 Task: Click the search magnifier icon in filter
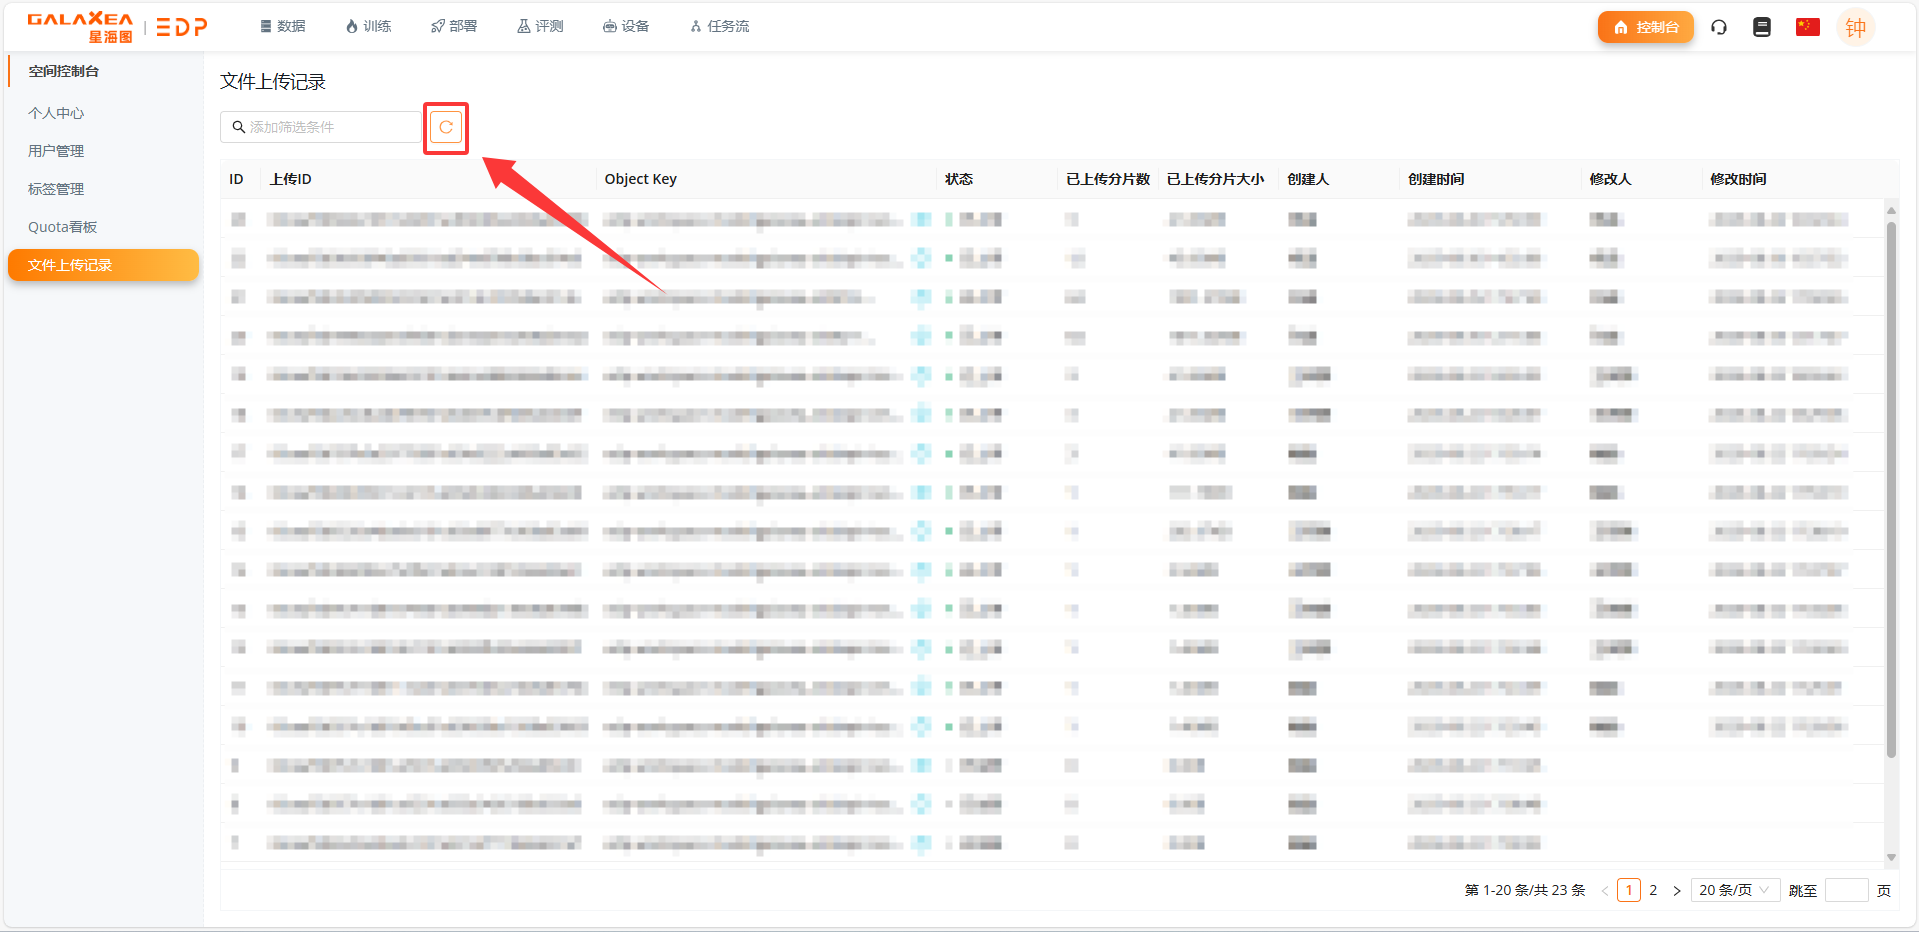tap(239, 127)
